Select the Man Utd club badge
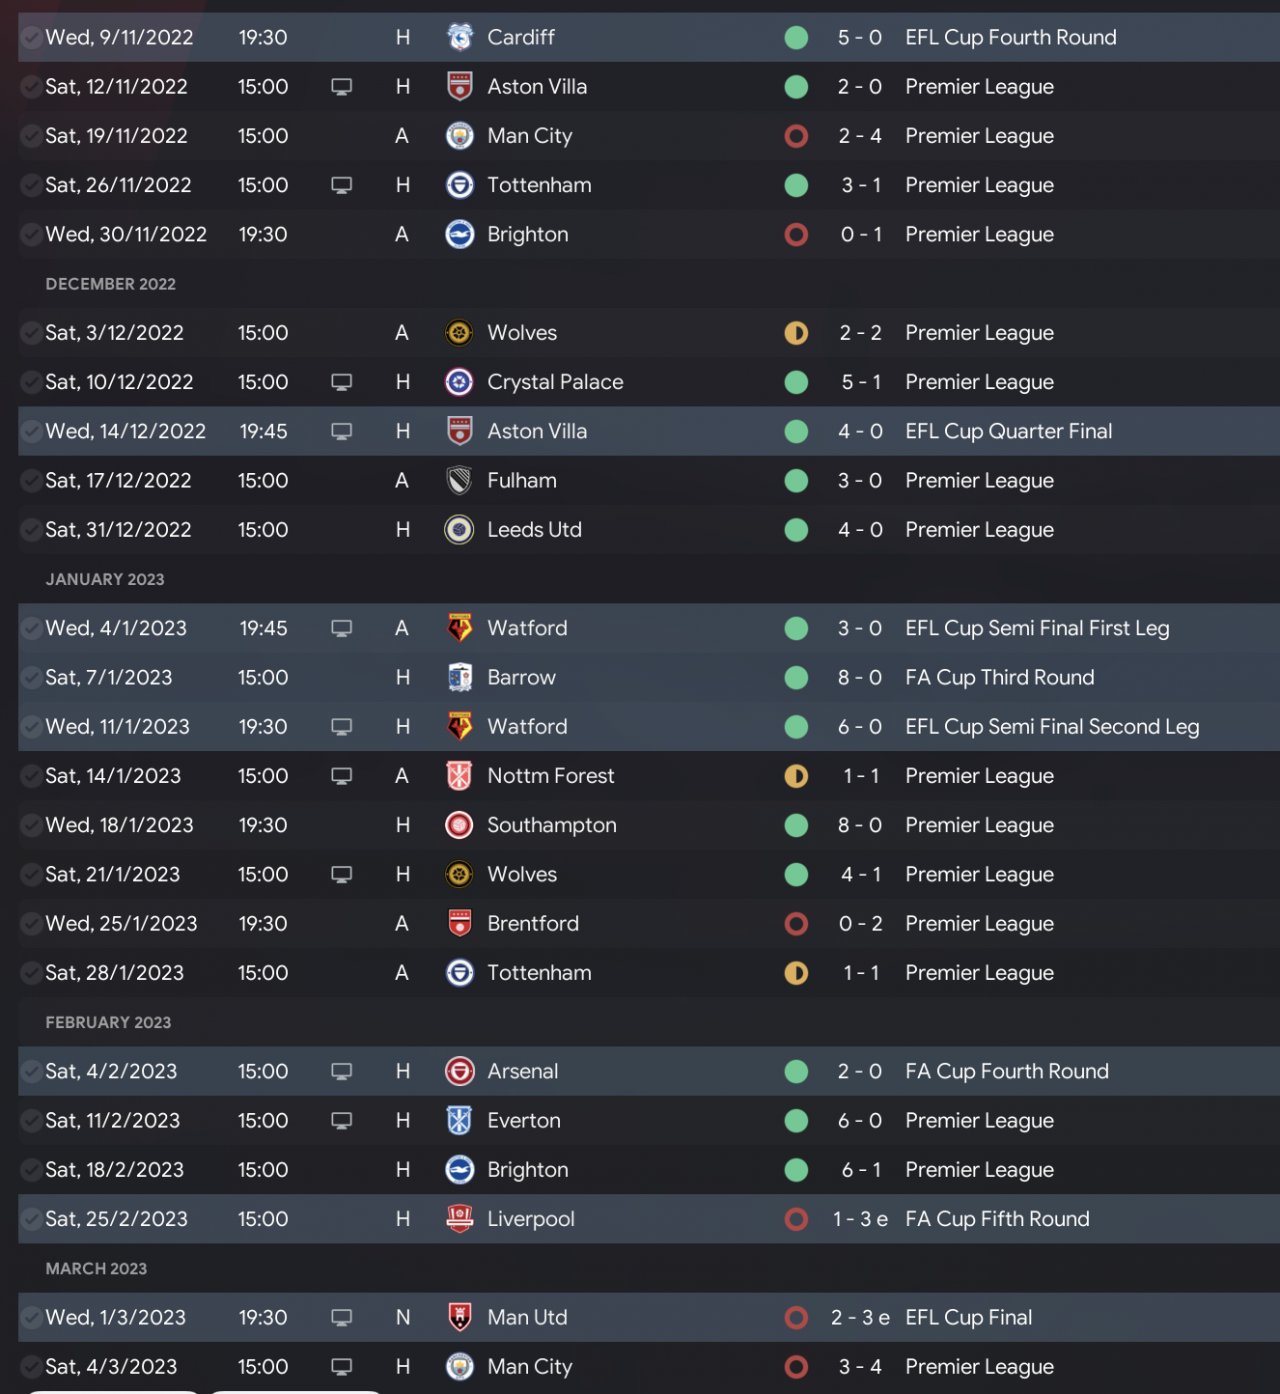Image resolution: width=1280 pixels, height=1394 pixels. coord(459,1318)
